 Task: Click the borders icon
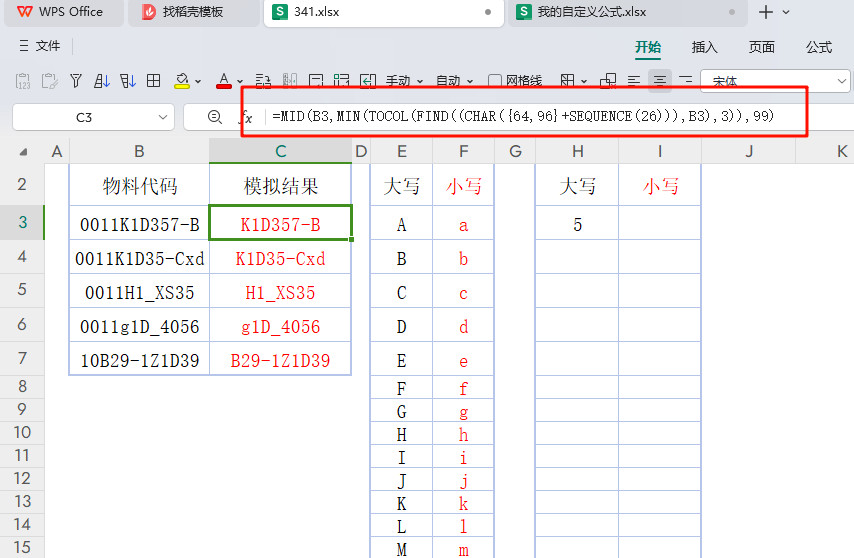568,82
